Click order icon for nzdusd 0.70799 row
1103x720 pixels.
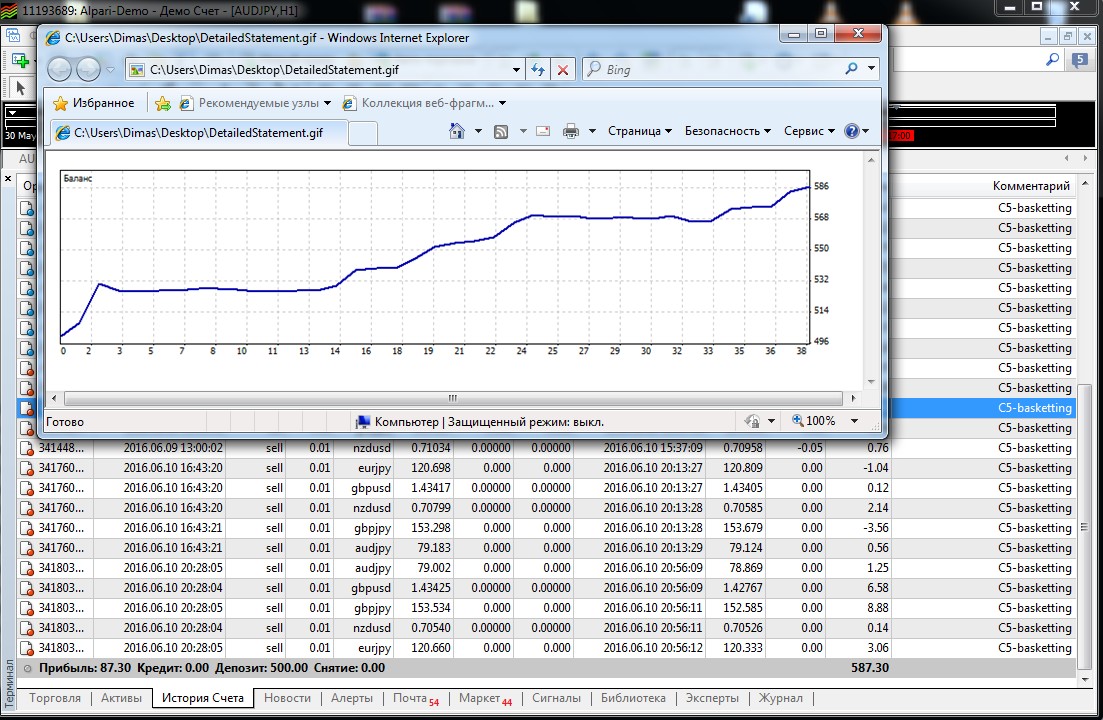click(x=27, y=508)
